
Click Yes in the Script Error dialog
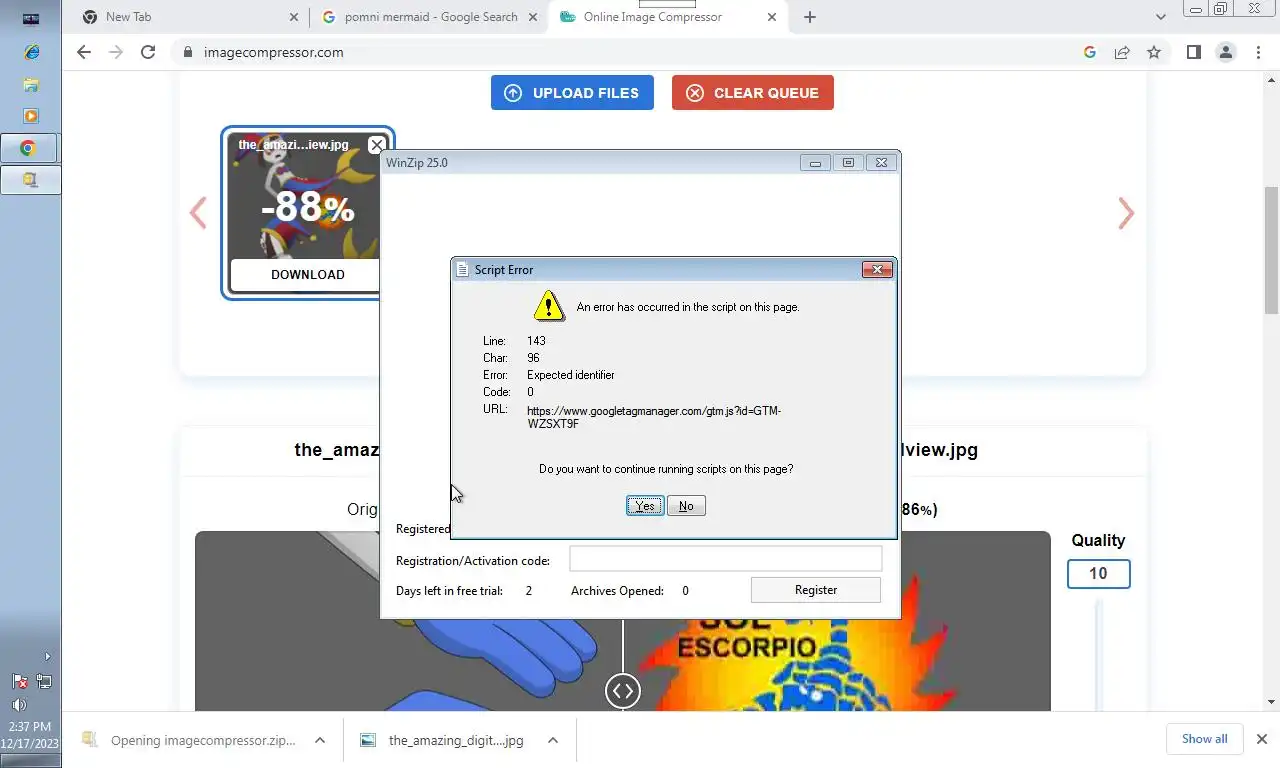tap(645, 506)
